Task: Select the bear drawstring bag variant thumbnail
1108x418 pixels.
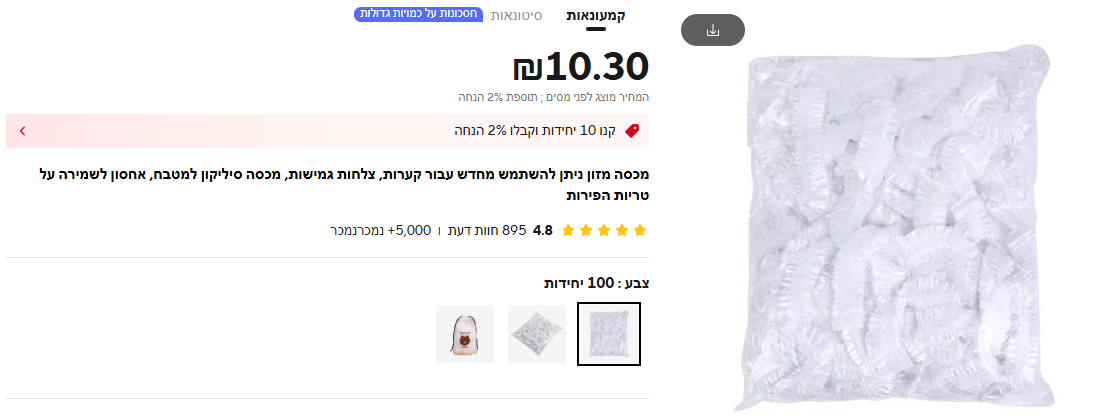Action: tap(465, 334)
